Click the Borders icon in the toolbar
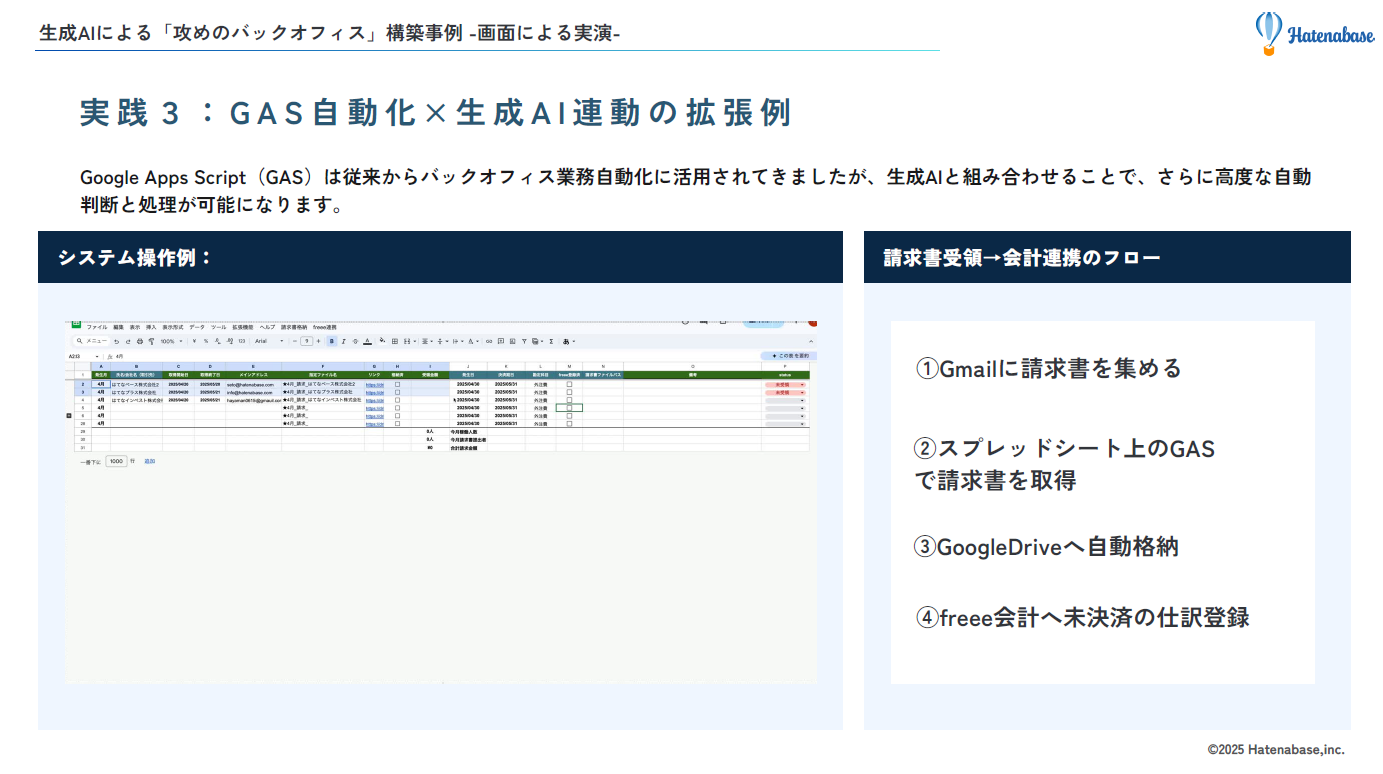 pos(394,341)
